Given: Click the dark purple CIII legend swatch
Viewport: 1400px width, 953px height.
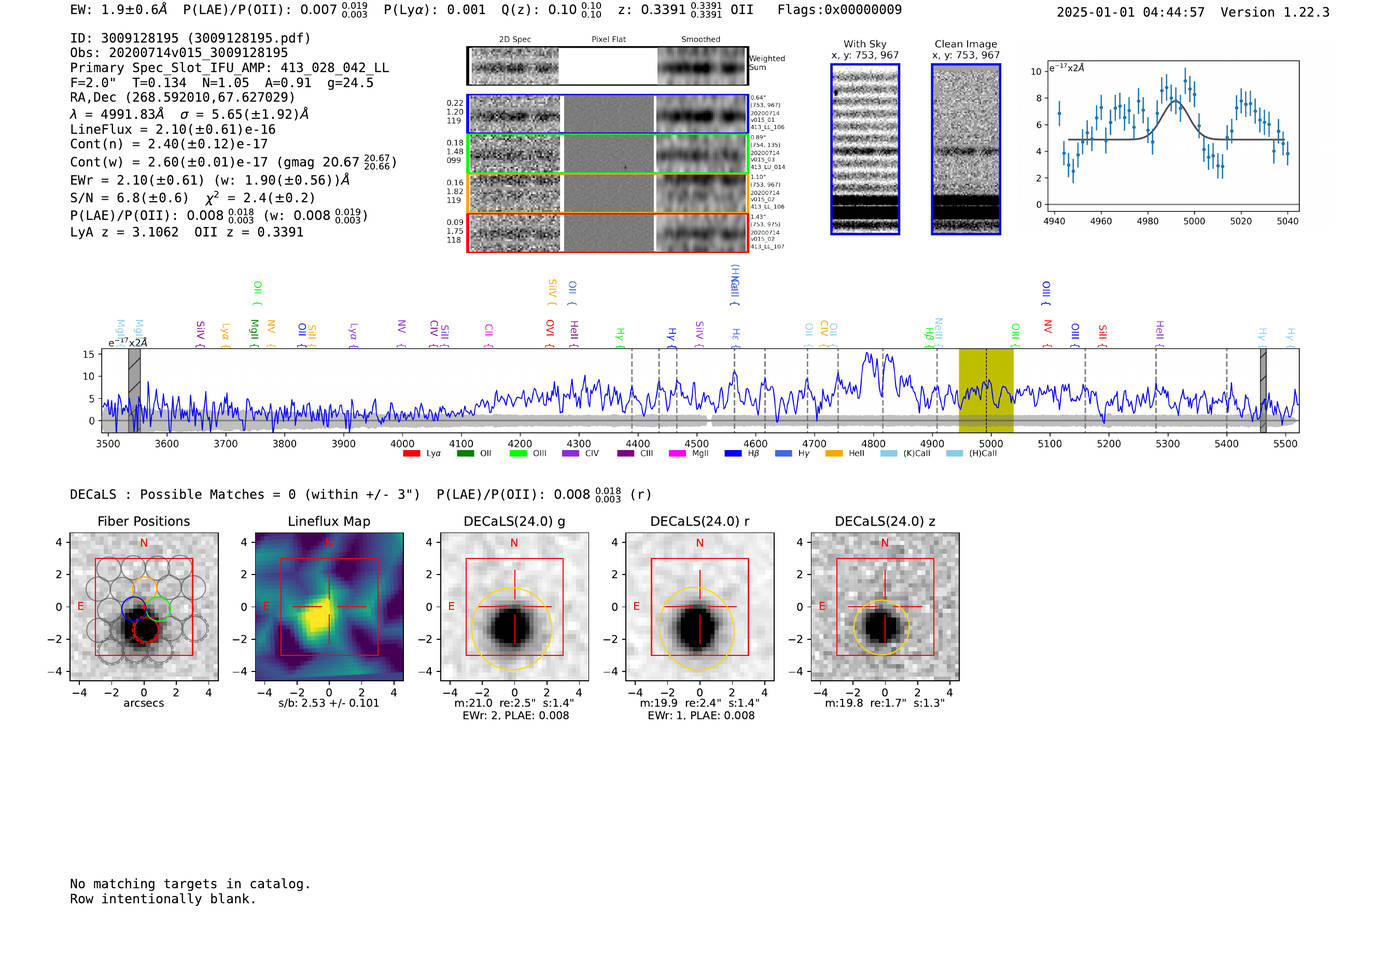Looking at the screenshot, I should point(626,454).
